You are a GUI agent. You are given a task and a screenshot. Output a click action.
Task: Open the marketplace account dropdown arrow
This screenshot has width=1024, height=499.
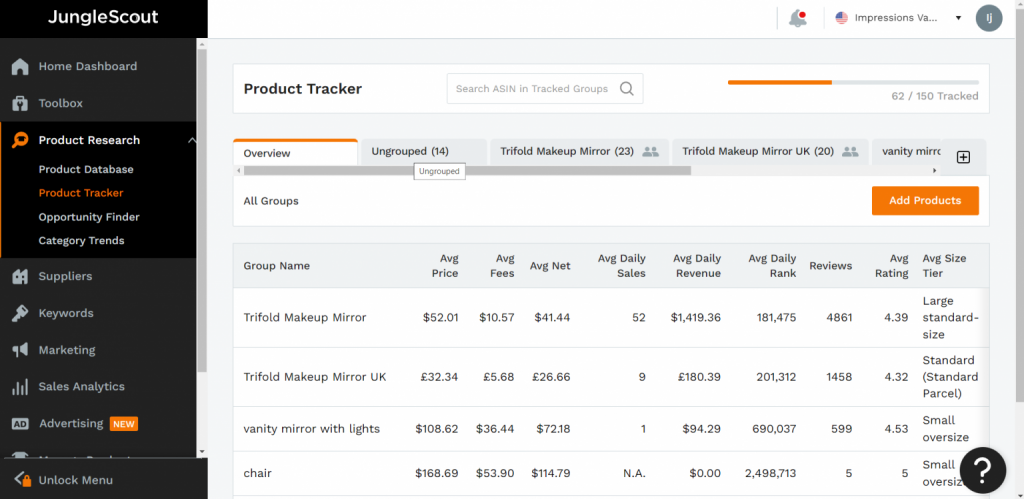click(x=958, y=18)
